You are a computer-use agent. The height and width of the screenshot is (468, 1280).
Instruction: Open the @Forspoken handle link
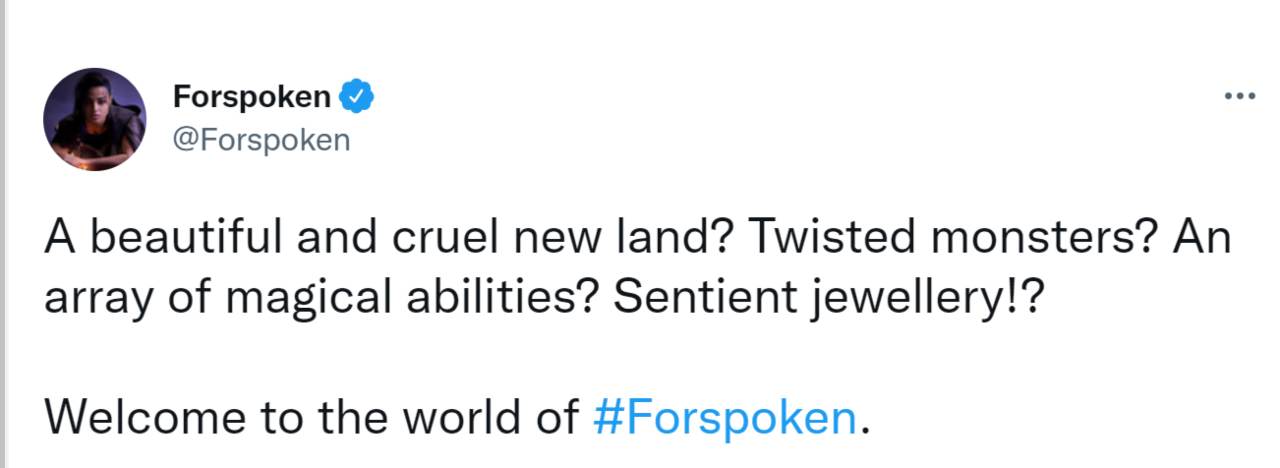262,139
